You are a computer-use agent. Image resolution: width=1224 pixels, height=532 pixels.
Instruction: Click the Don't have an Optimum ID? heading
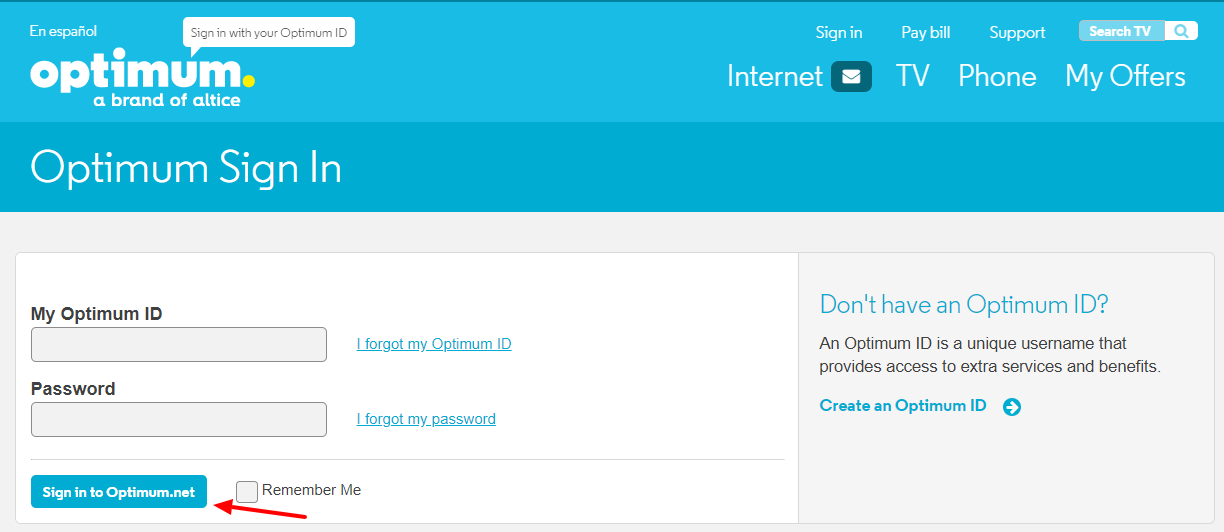tap(964, 304)
